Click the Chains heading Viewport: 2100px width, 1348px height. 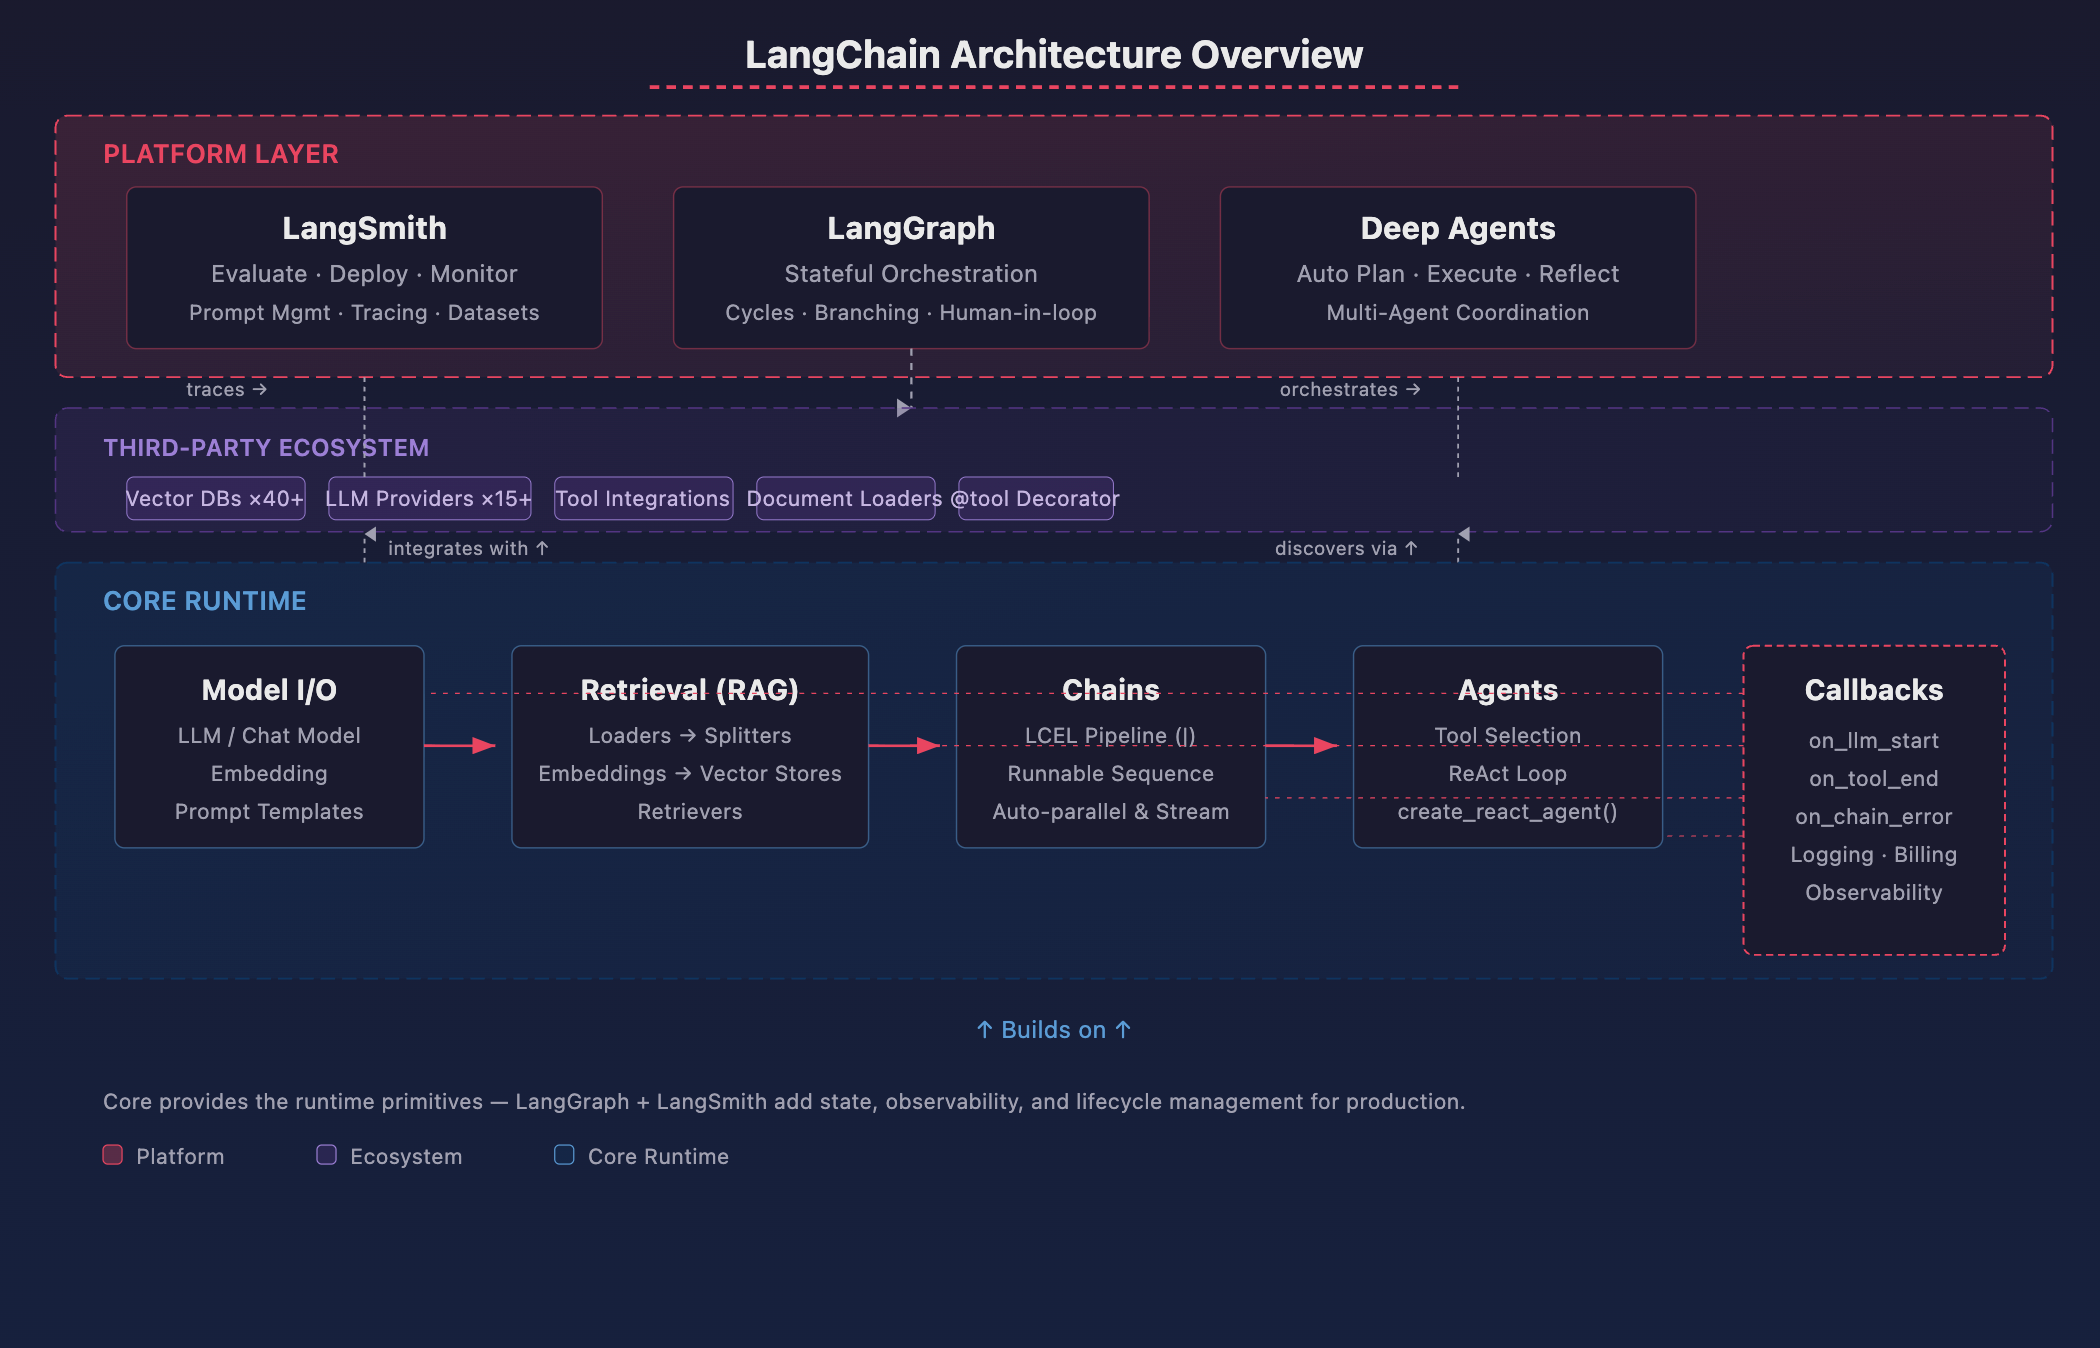point(1111,690)
